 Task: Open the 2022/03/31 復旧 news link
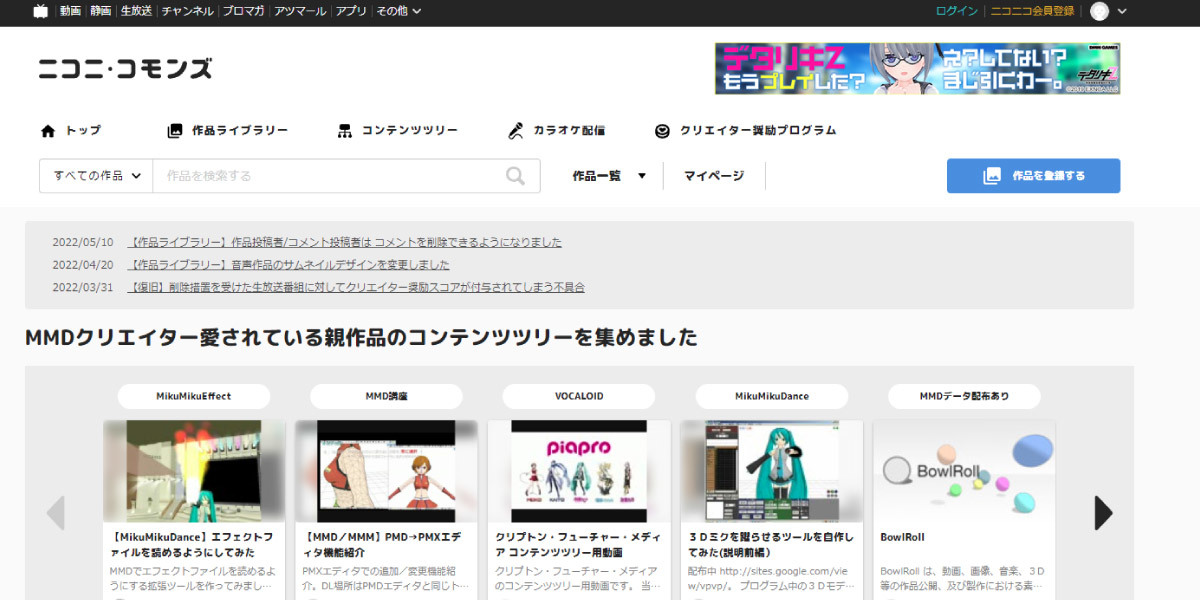356,287
